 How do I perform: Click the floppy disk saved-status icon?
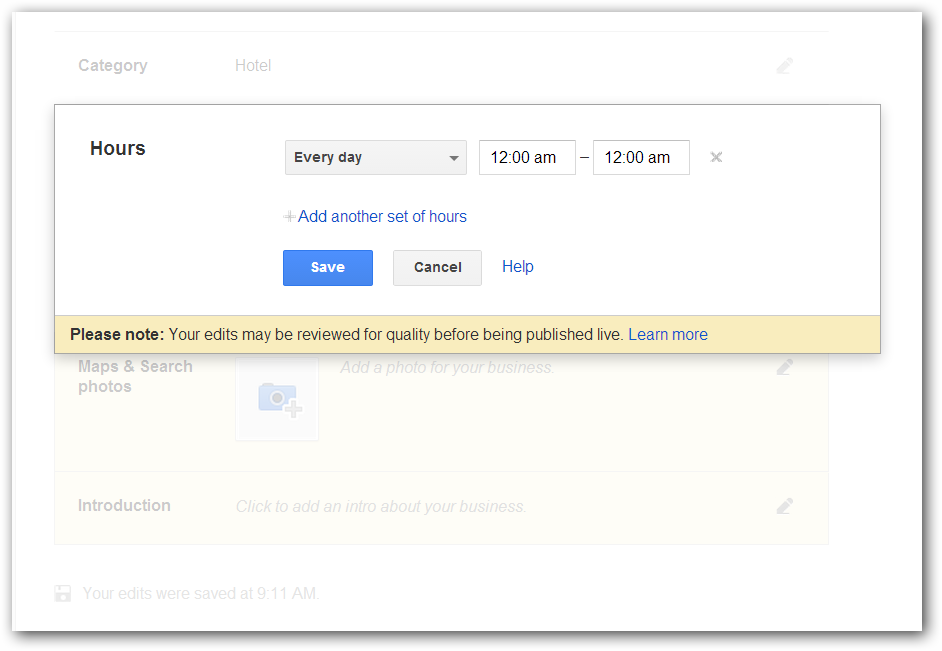click(x=63, y=593)
